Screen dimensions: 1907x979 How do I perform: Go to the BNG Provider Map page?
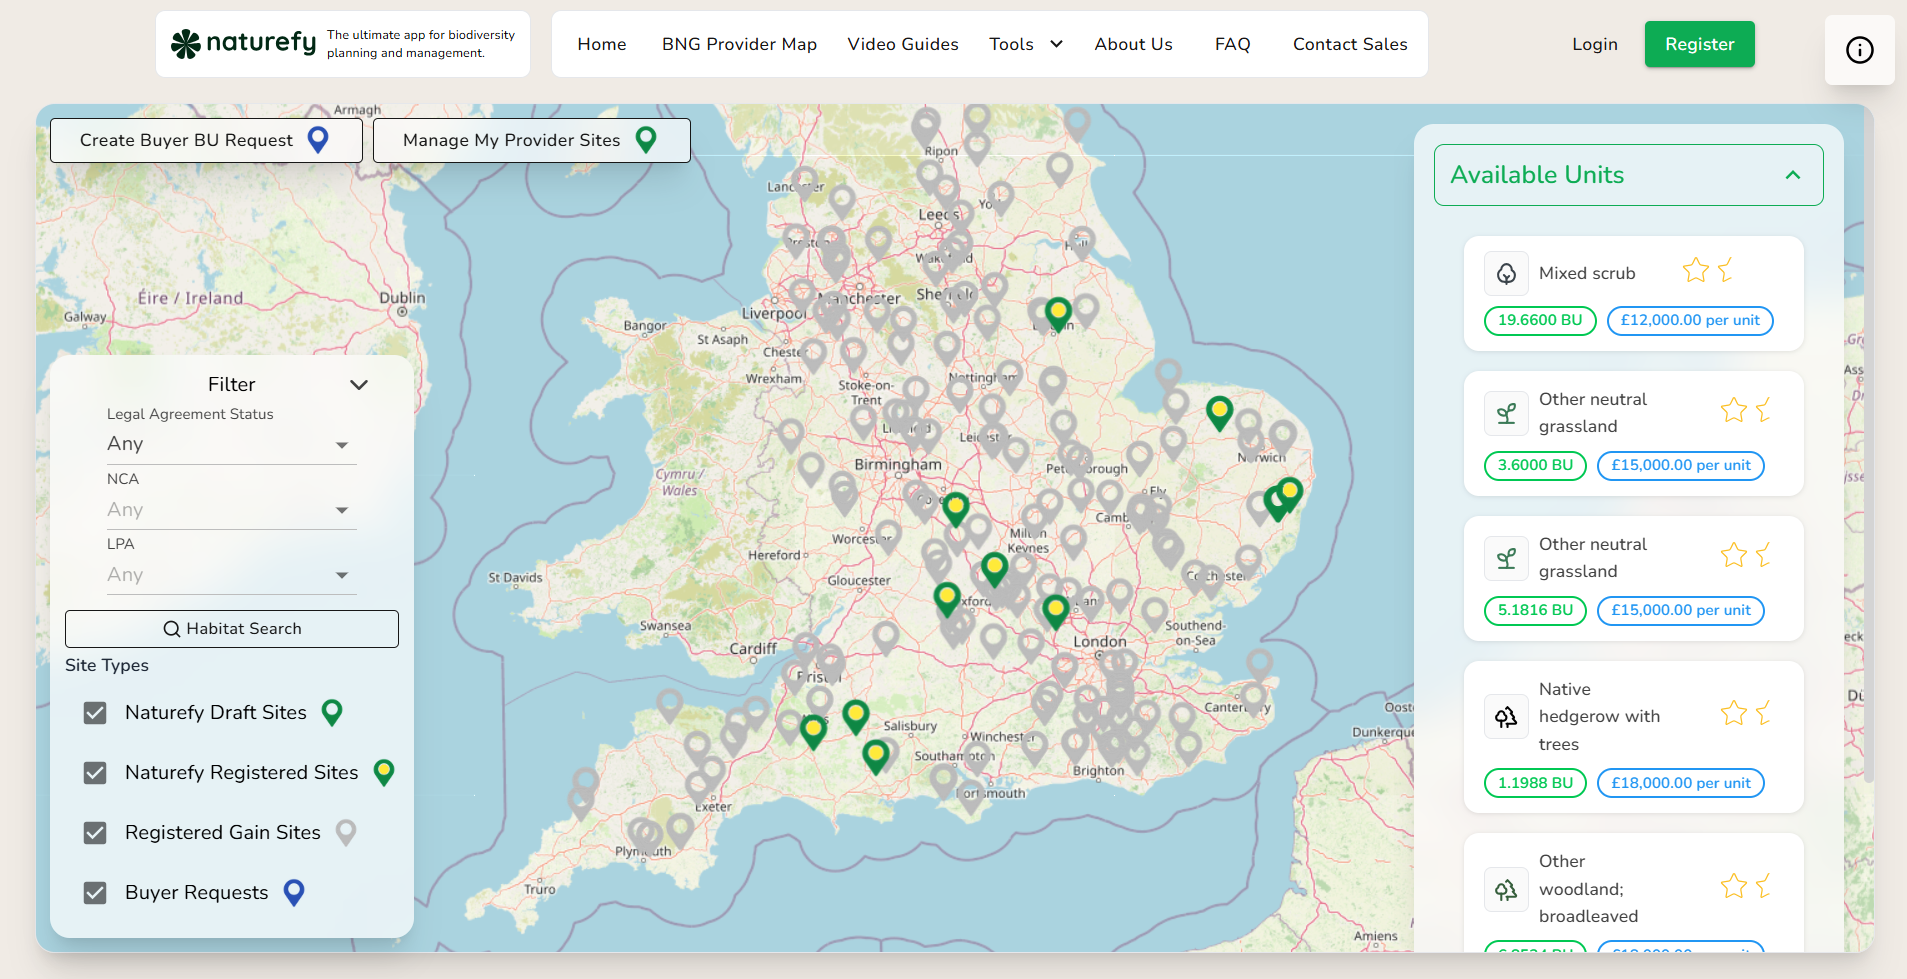(x=738, y=44)
